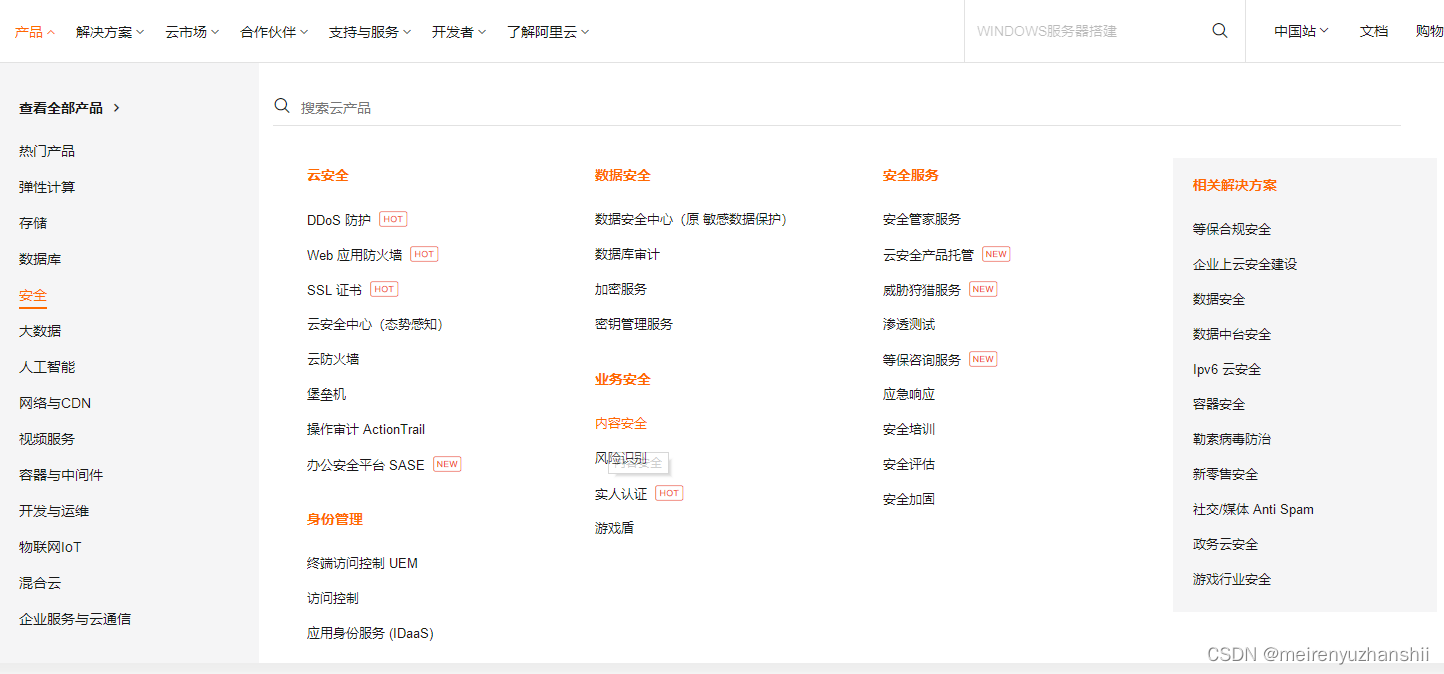Viewport: 1444px width, 674px height.
Task: Open 等保咨询服务
Action: (922, 360)
